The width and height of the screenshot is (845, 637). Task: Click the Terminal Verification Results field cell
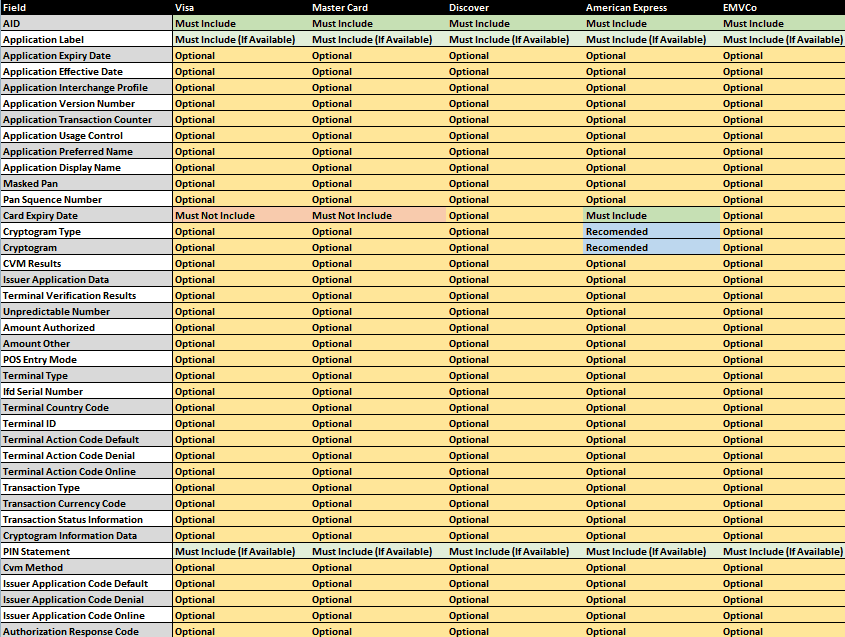pyautogui.click(x=86, y=295)
